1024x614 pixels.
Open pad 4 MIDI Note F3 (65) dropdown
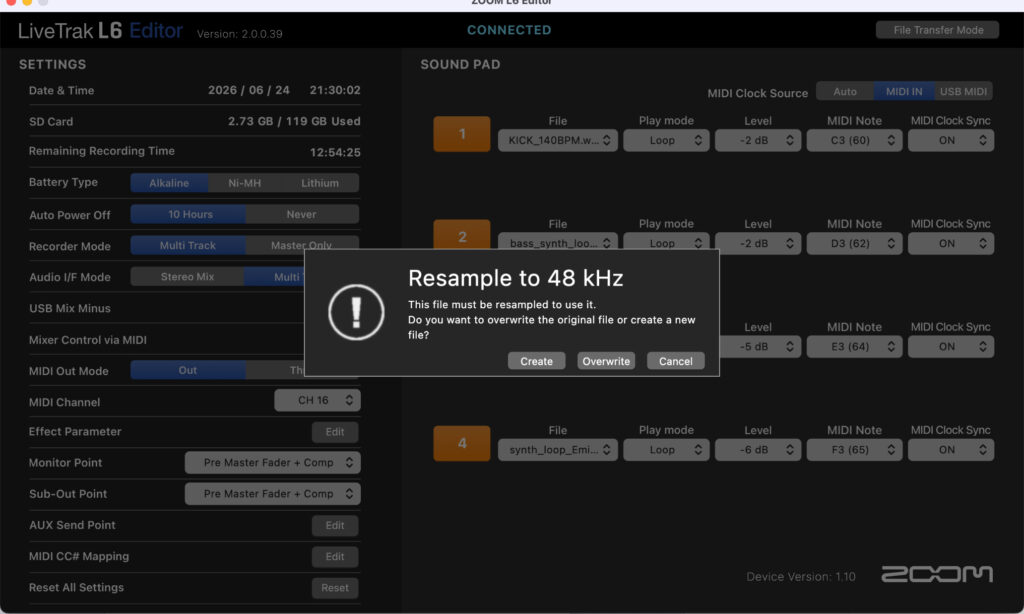click(x=854, y=450)
